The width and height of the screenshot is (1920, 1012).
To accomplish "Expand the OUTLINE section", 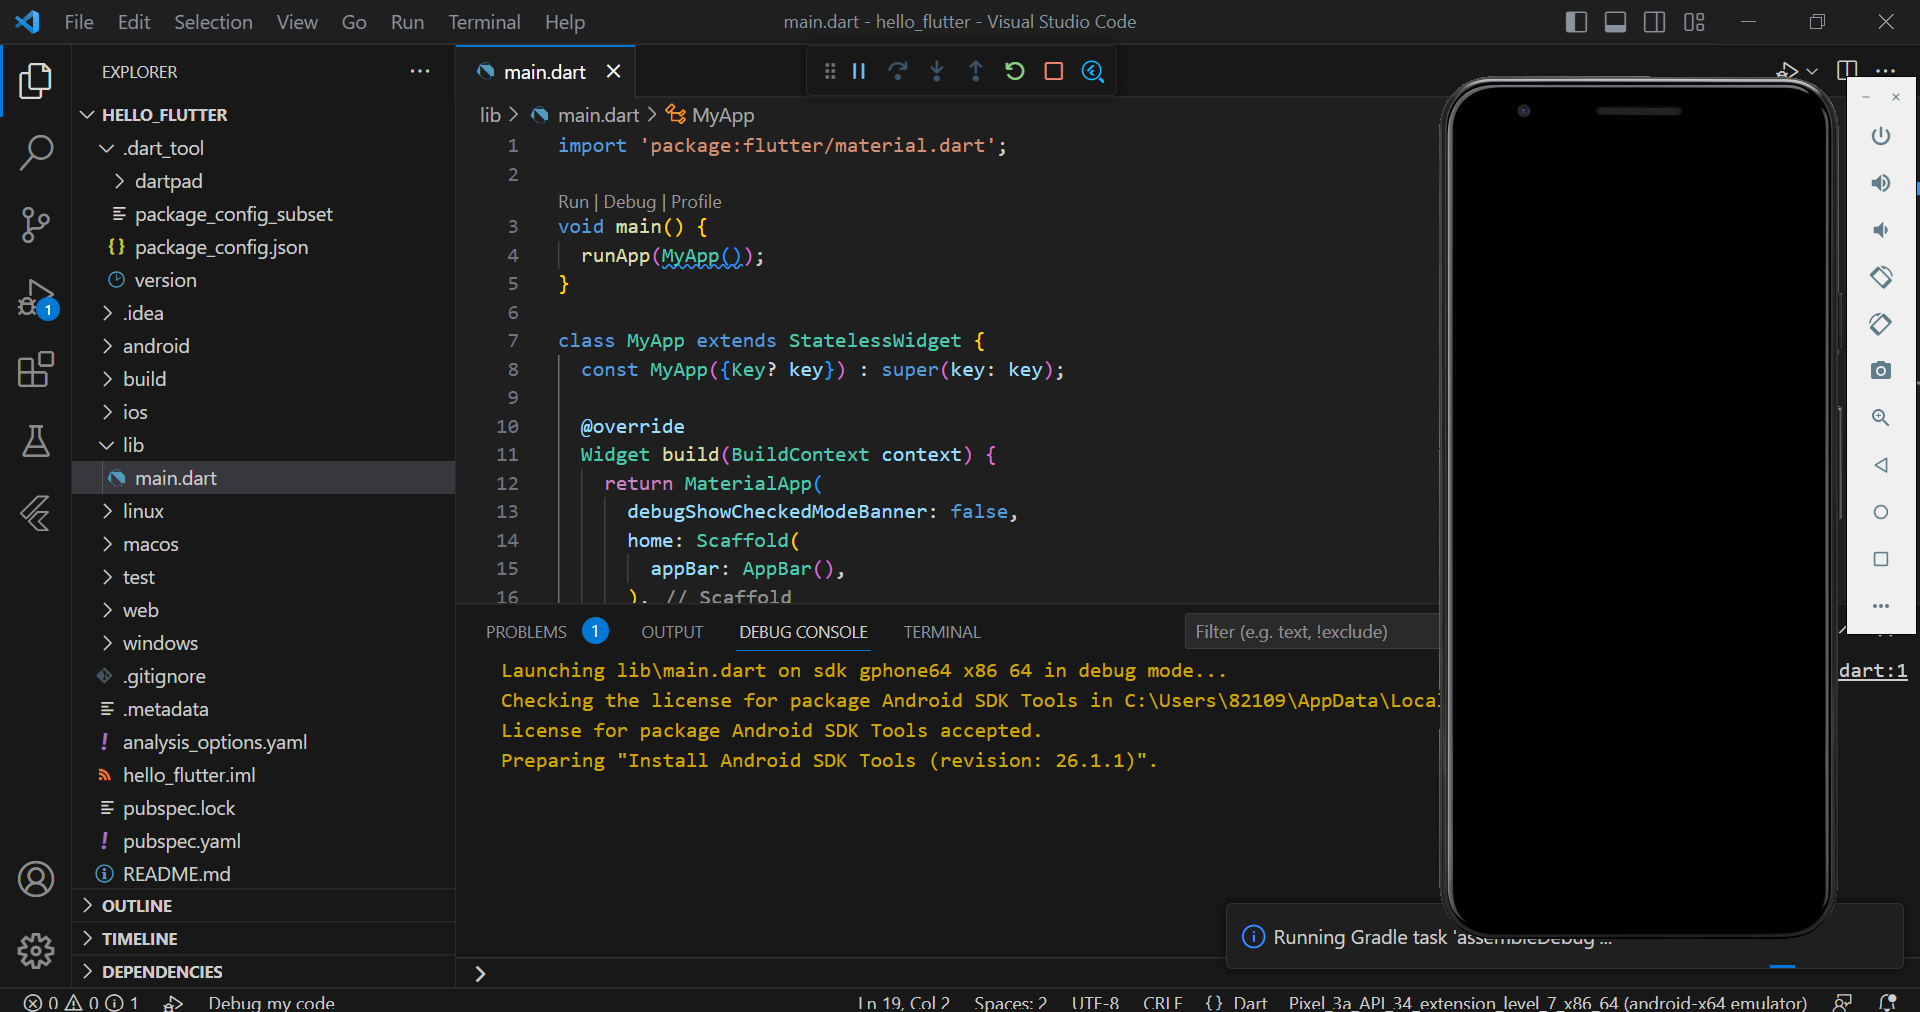I will (x=87, y=906).
